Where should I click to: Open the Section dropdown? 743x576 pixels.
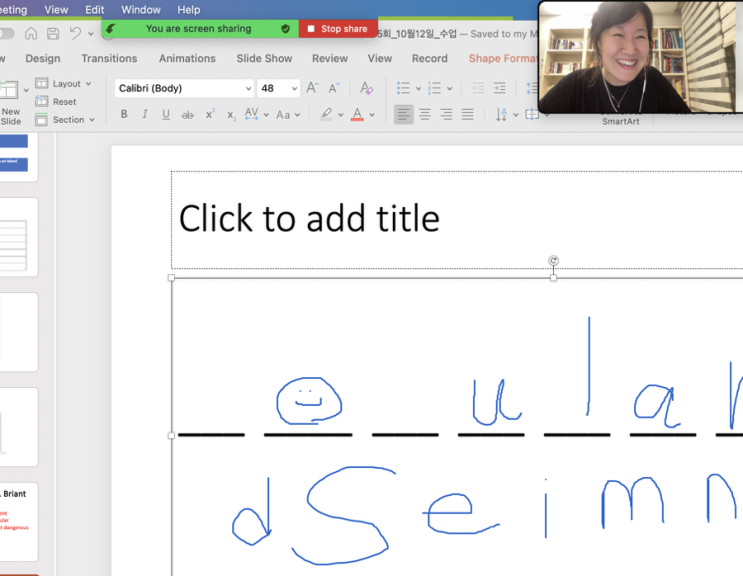tap(65, 119)
